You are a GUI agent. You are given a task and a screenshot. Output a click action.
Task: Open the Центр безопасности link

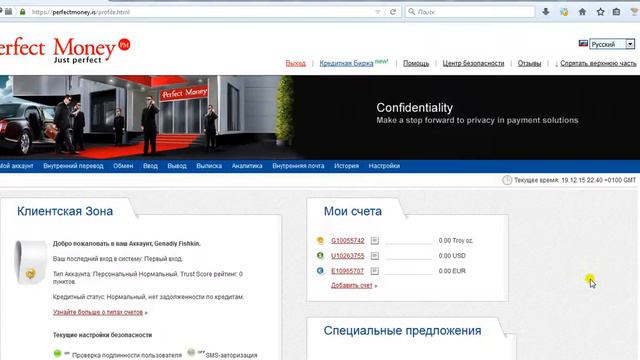[473, 63]
